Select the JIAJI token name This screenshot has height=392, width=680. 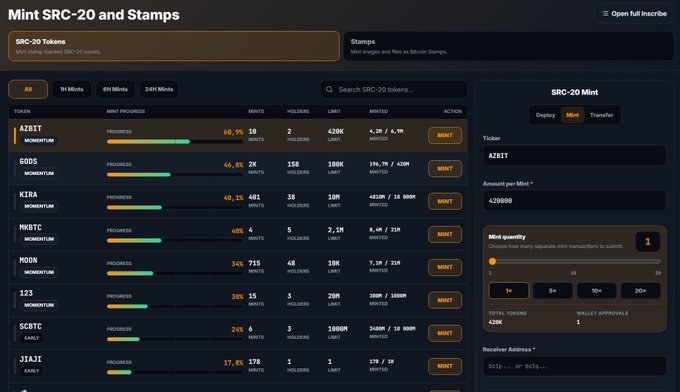pos(30,359)
